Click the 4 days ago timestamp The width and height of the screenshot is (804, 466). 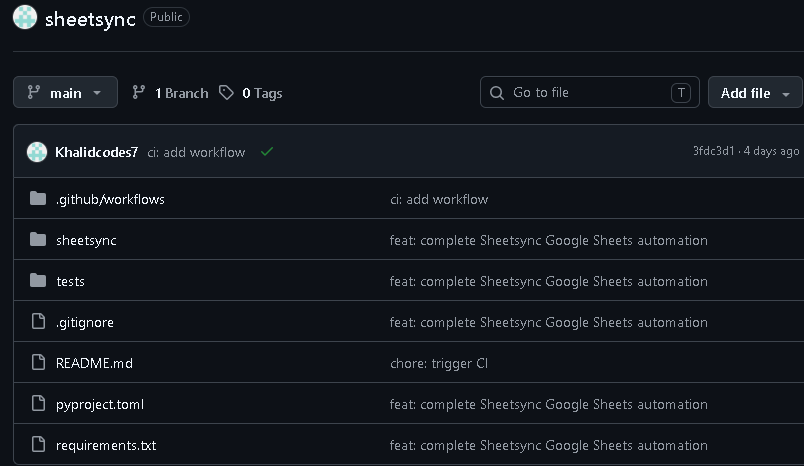(x=771, y=151)
